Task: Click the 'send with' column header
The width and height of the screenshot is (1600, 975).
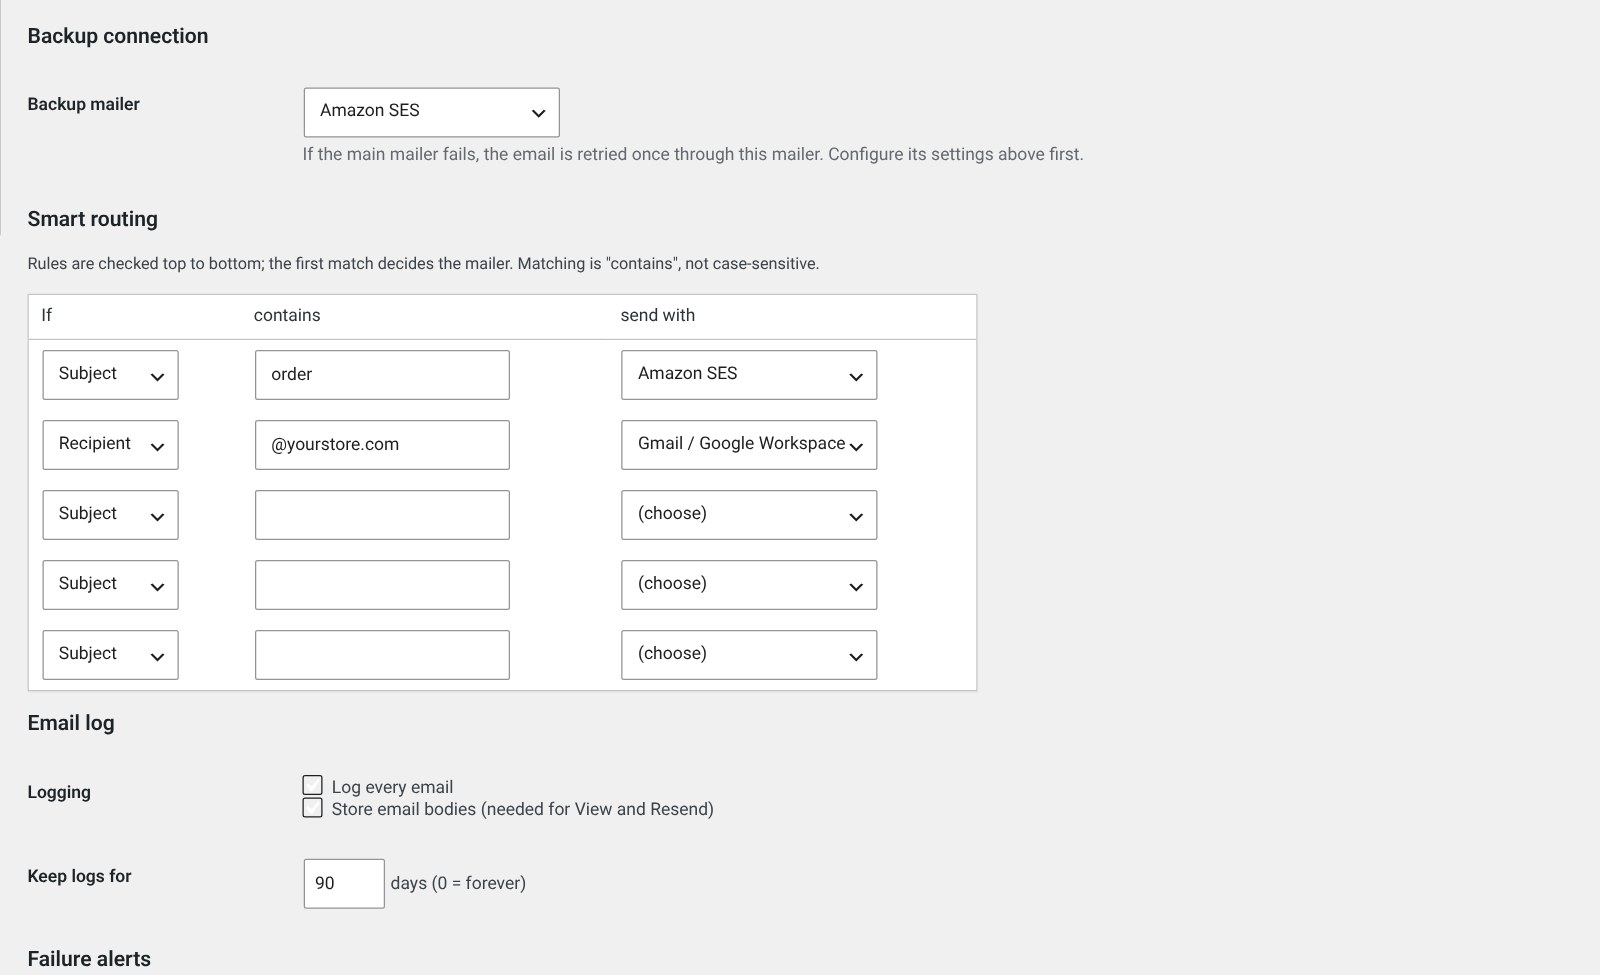Action: 658,315
